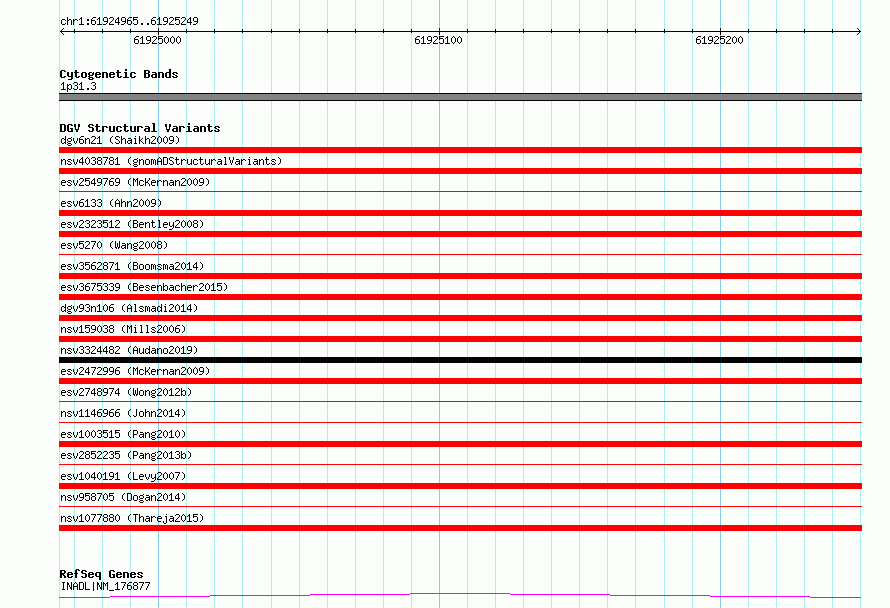This screenshot has width=890, height=608.
Task: Select the magenta INADL gene track line
Action: [x=460, y=596]
